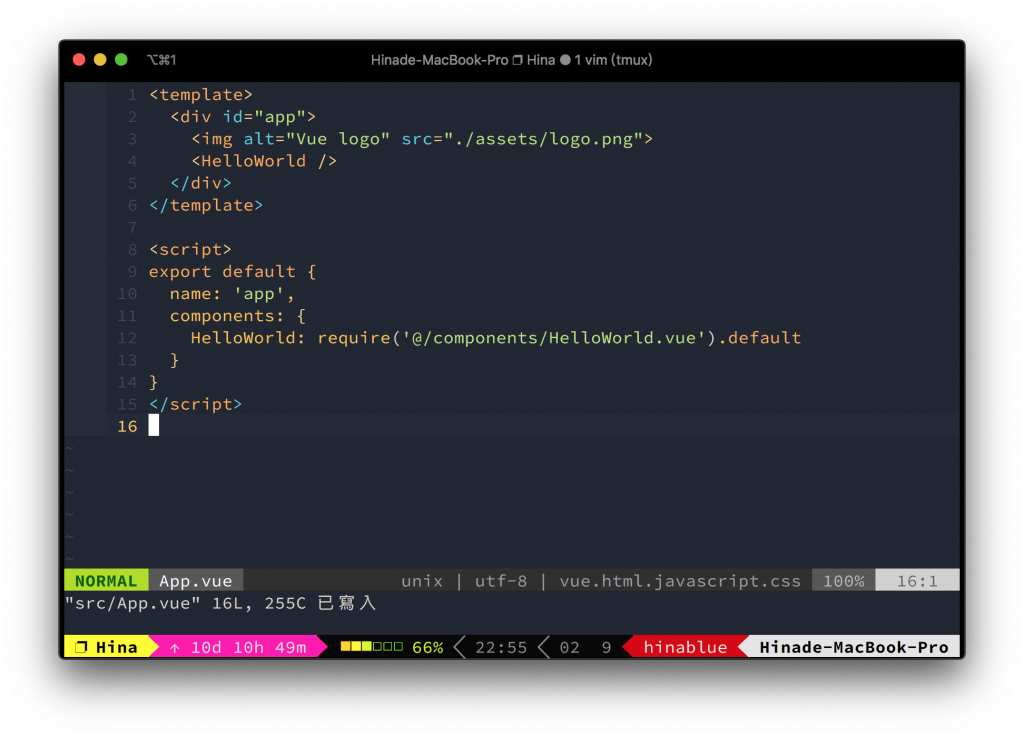Click the unix file format label

(422, 580)
